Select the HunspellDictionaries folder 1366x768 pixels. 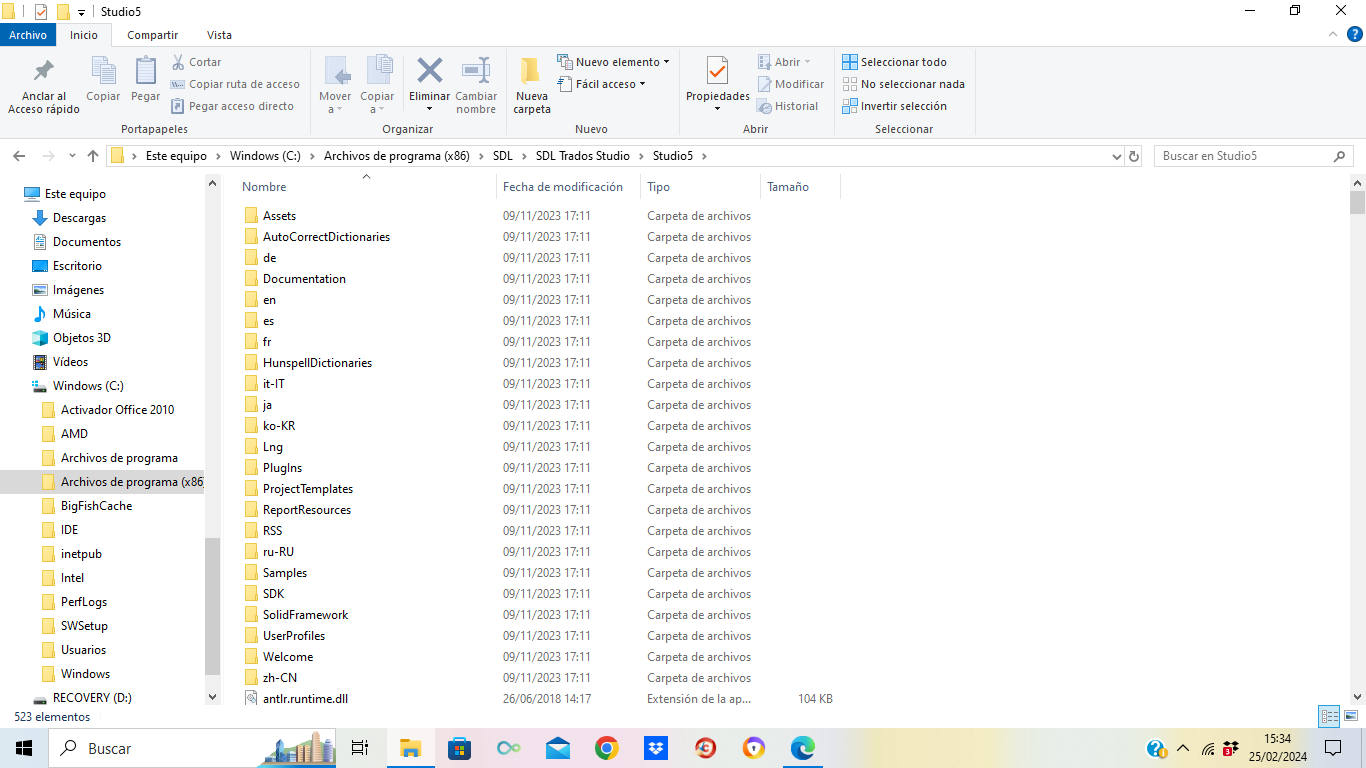(x=317, y=363)
